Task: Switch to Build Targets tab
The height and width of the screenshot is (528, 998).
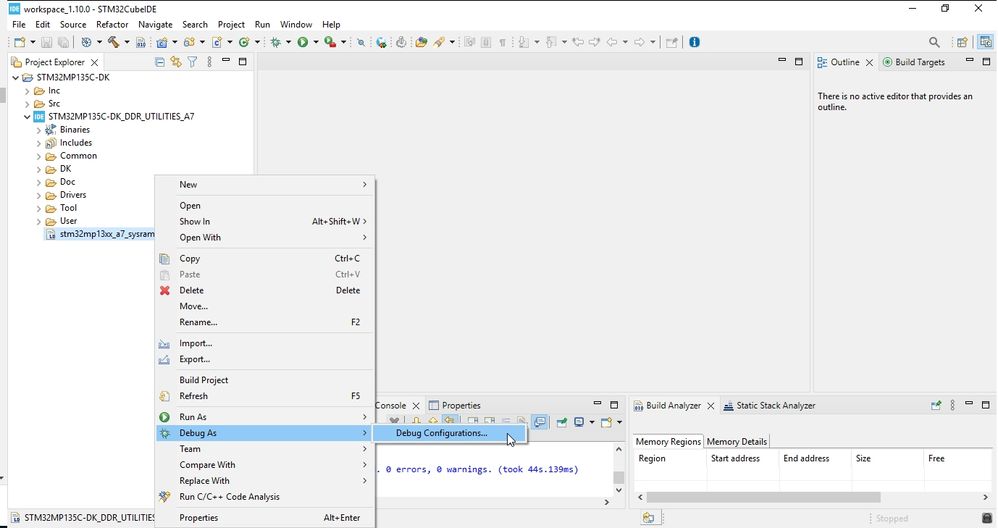Action: [x=913, y=62]
